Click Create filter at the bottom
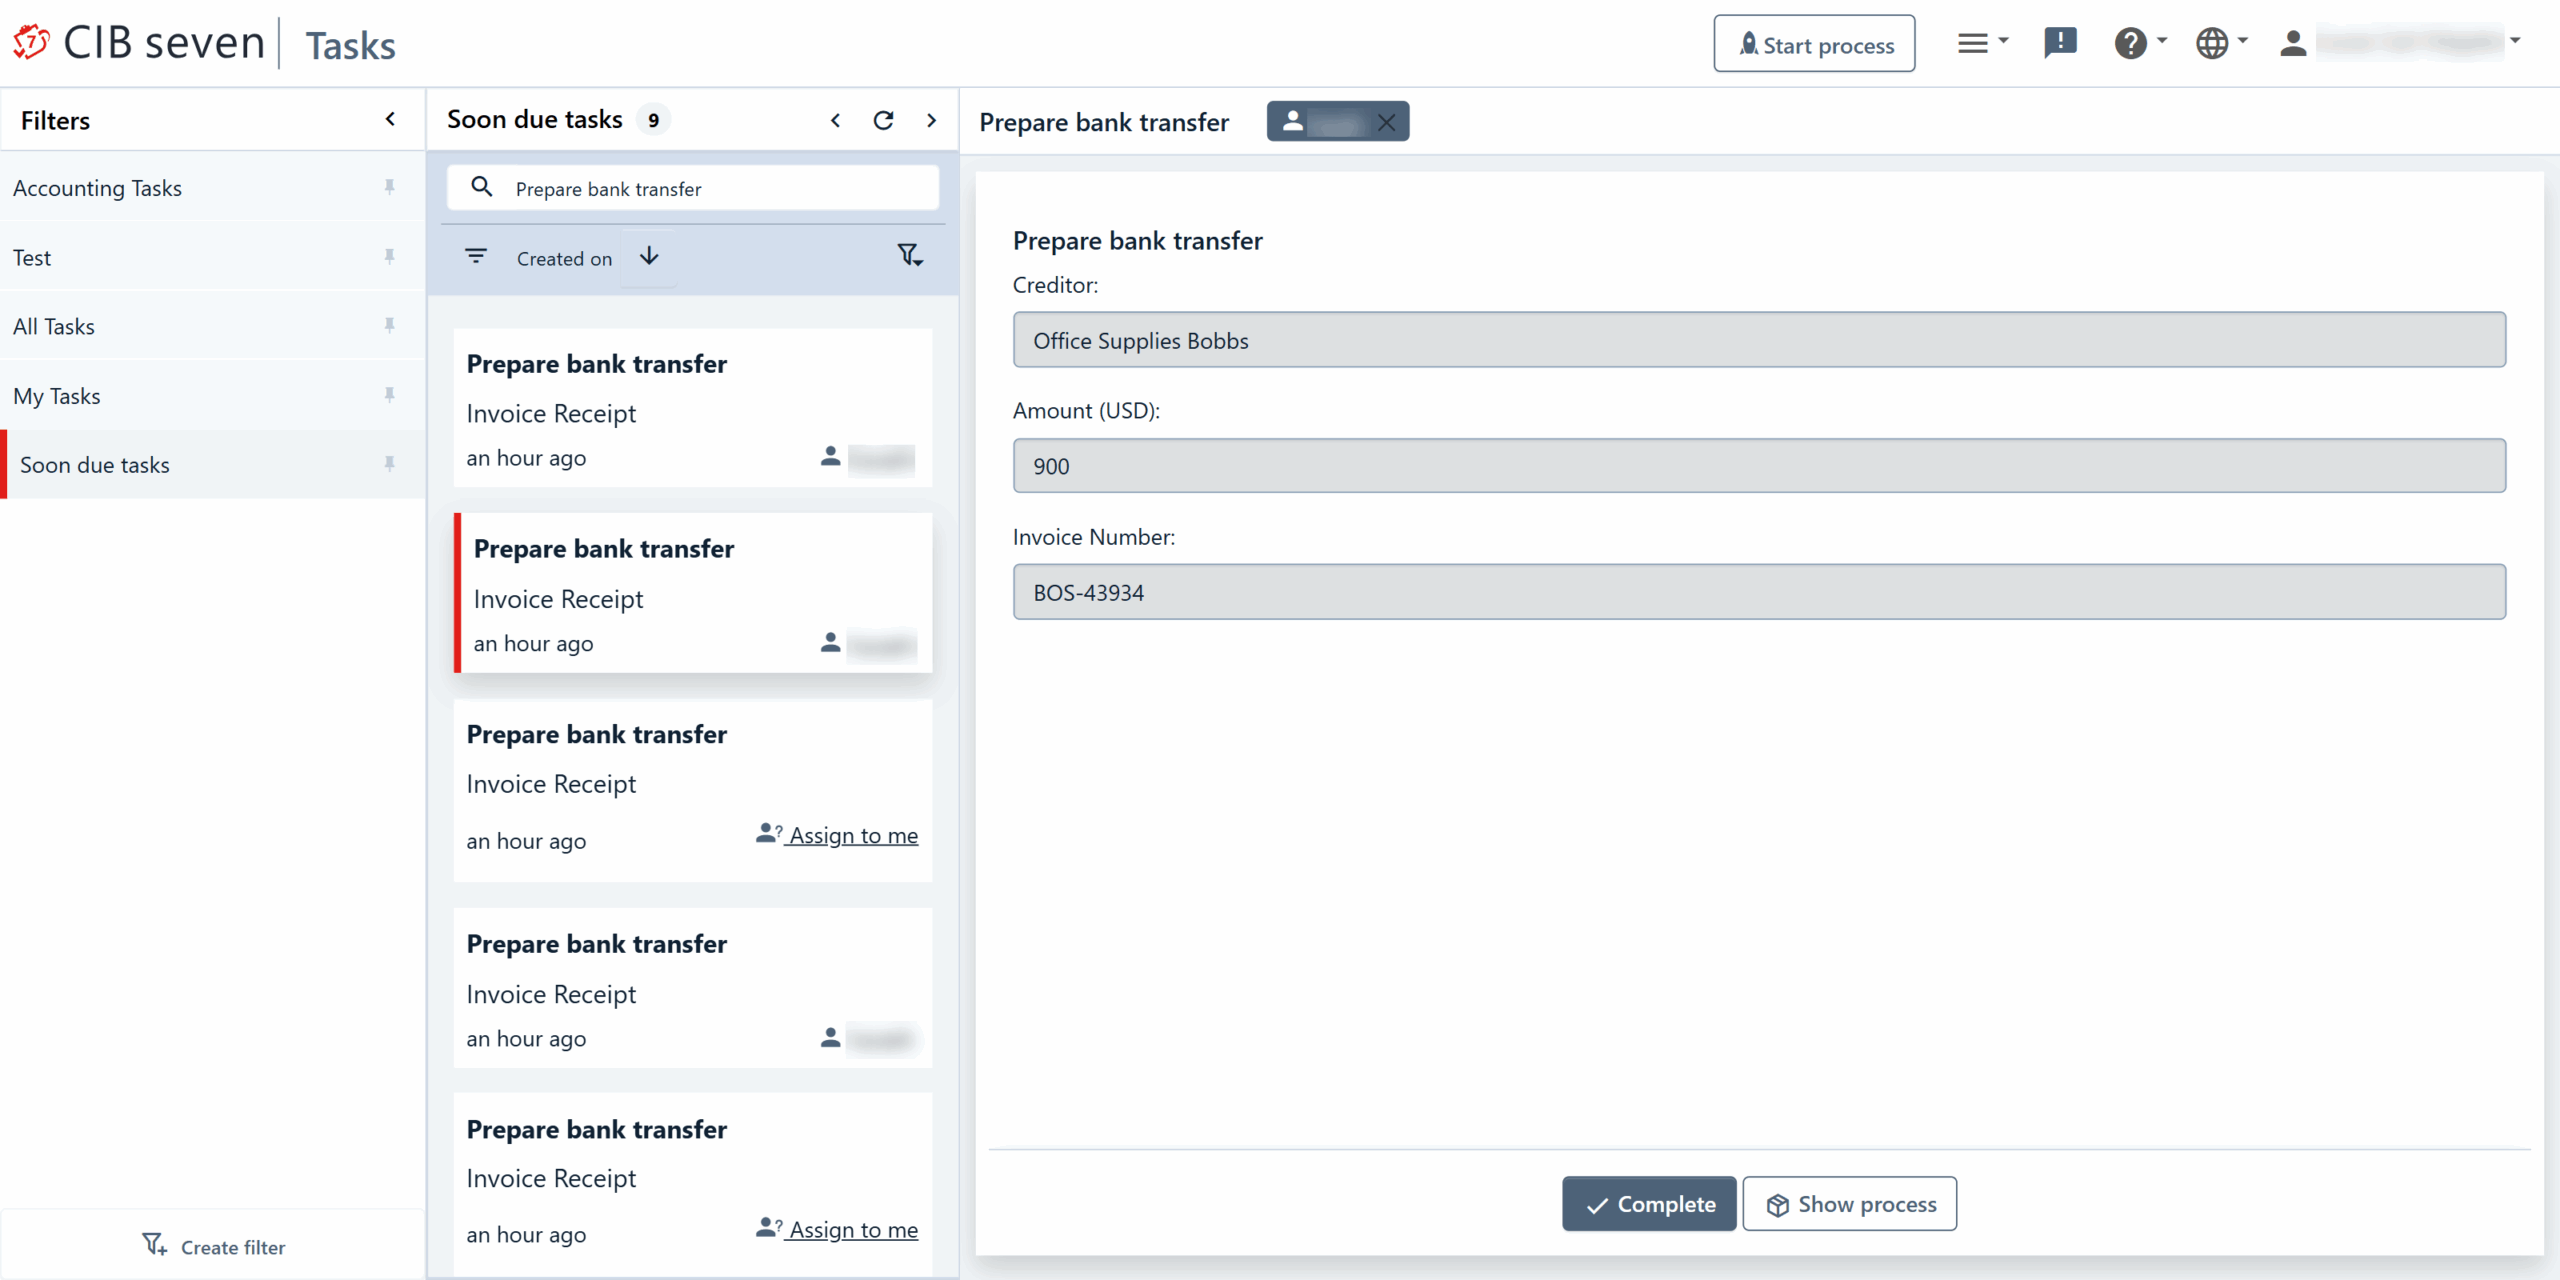 tap(213, 1246)
